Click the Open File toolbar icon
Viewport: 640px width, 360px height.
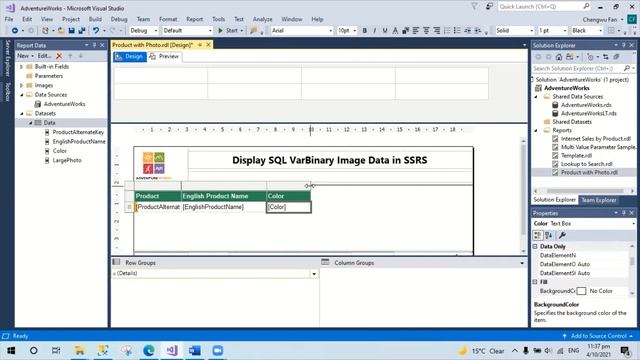61,31
